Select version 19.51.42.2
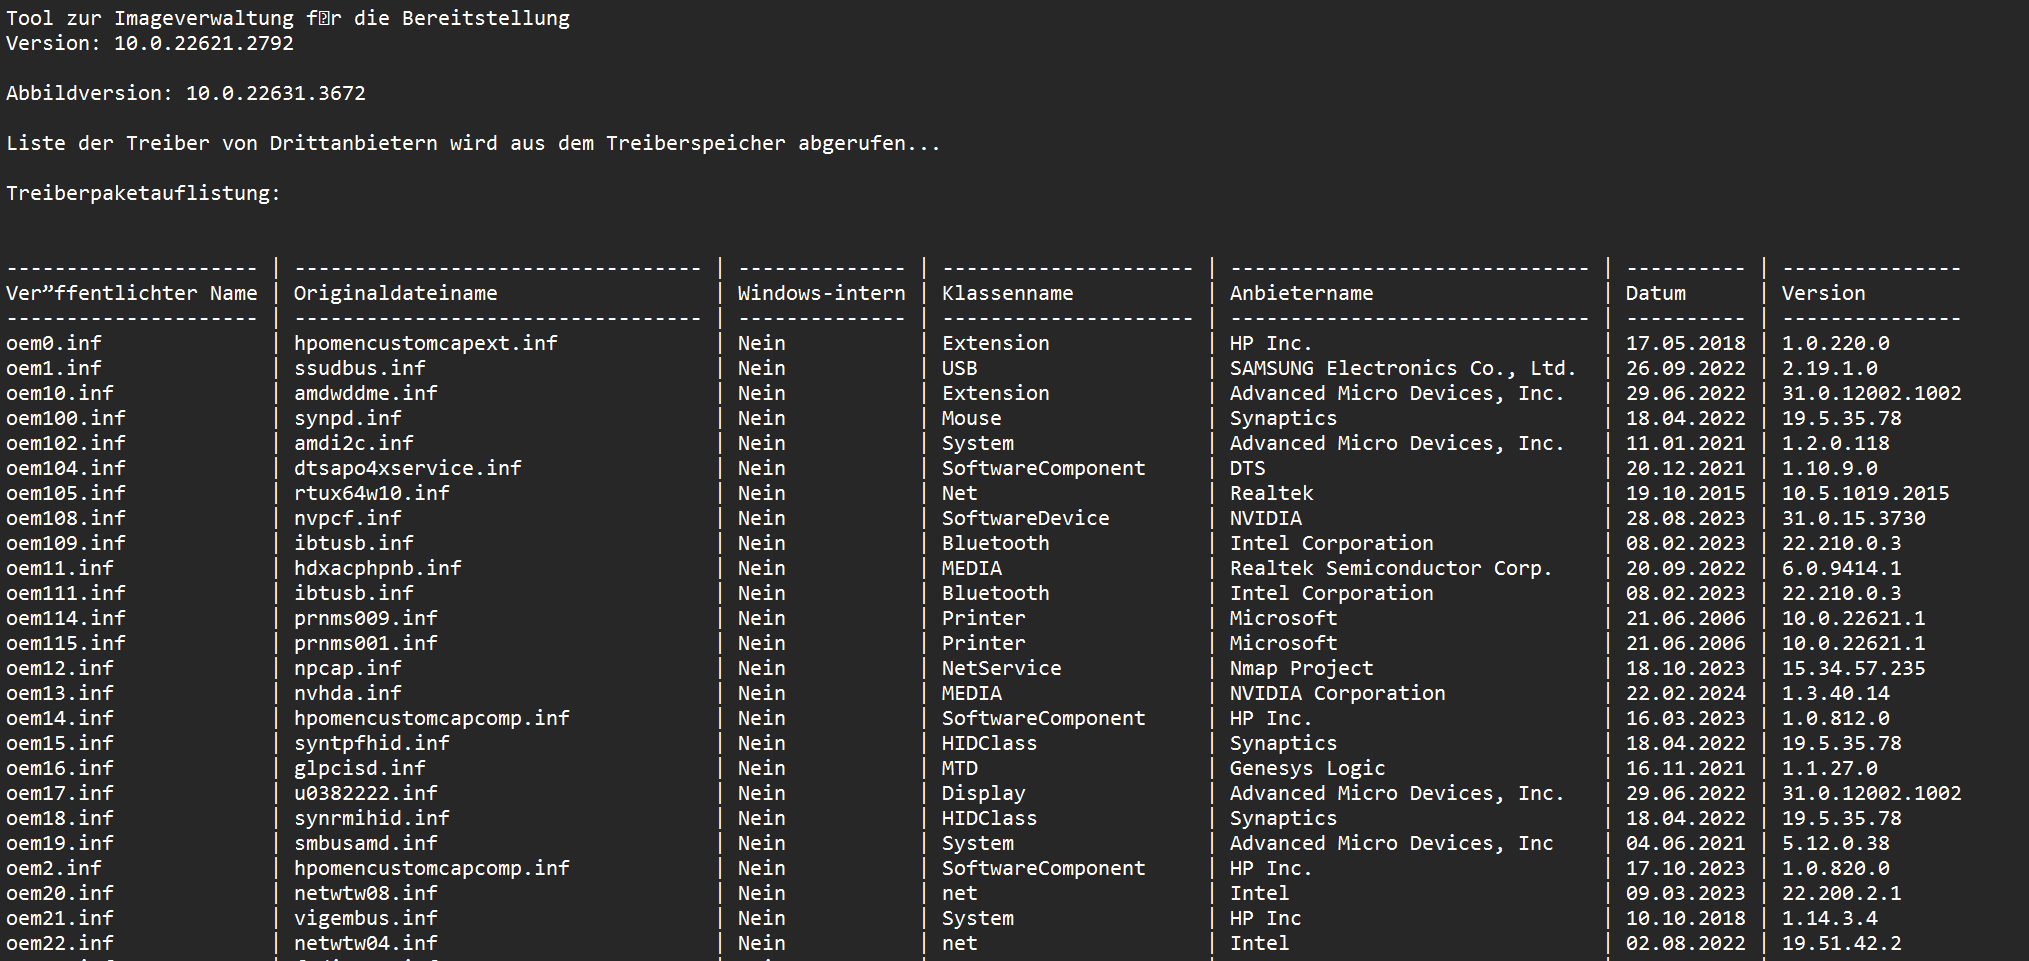The image size is (2029, 961). [1841, 943]
